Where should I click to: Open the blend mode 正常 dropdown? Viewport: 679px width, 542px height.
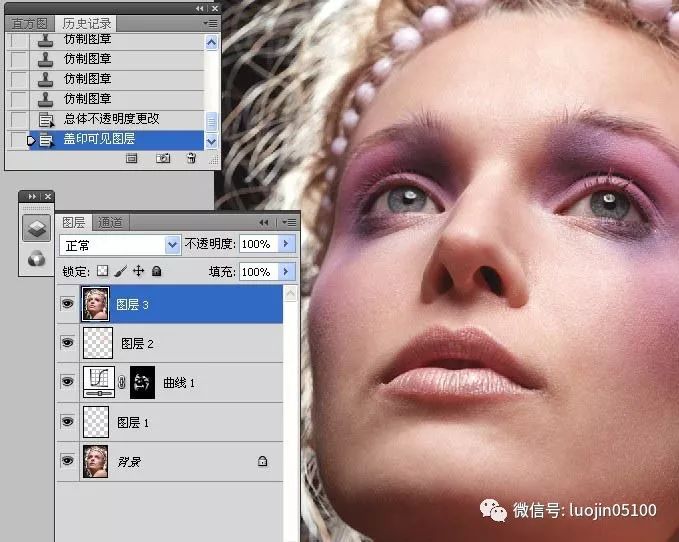click(120, 245)
